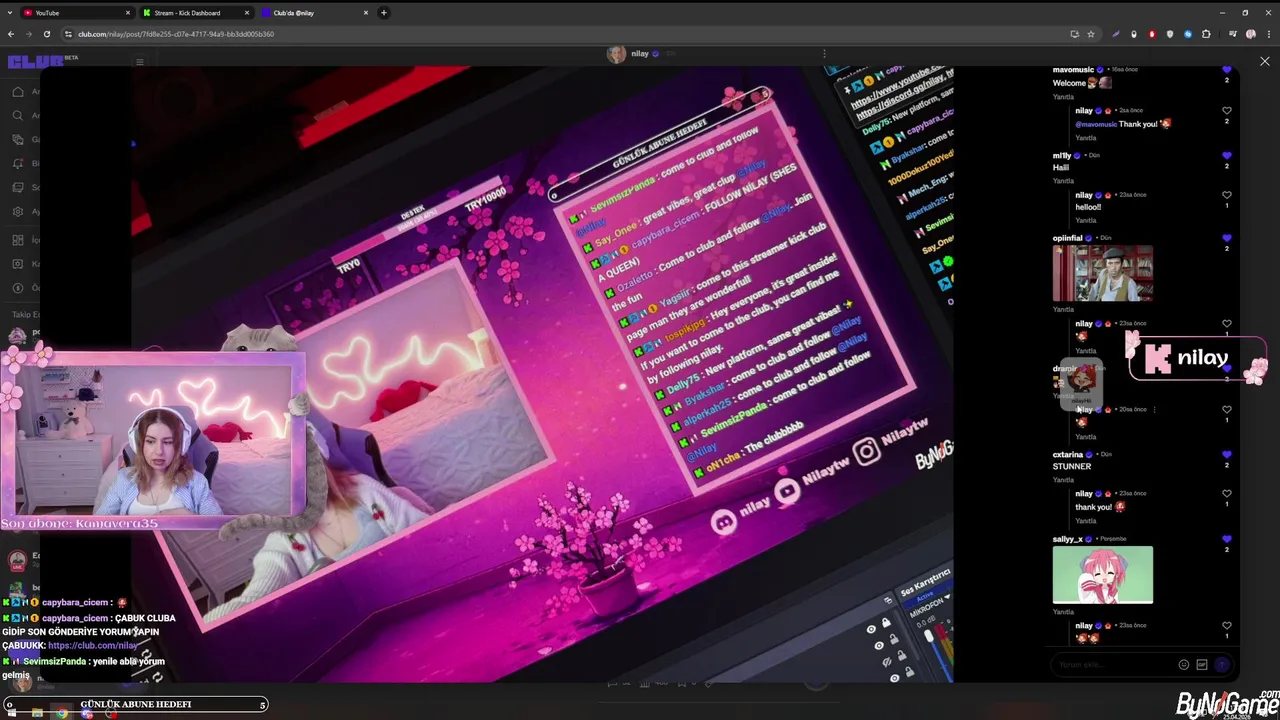Like nilay's 20sa önce reply heart

pos(1227,410)
